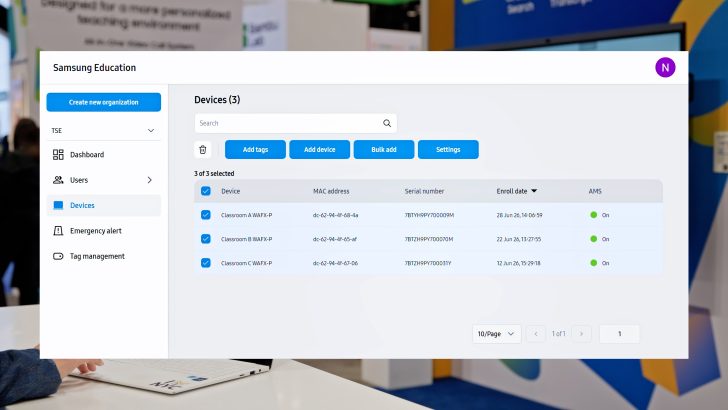728x410 pixels.
Task: Click the Classroom B WAFX-P device name
Action: click(x=247, y=239)
